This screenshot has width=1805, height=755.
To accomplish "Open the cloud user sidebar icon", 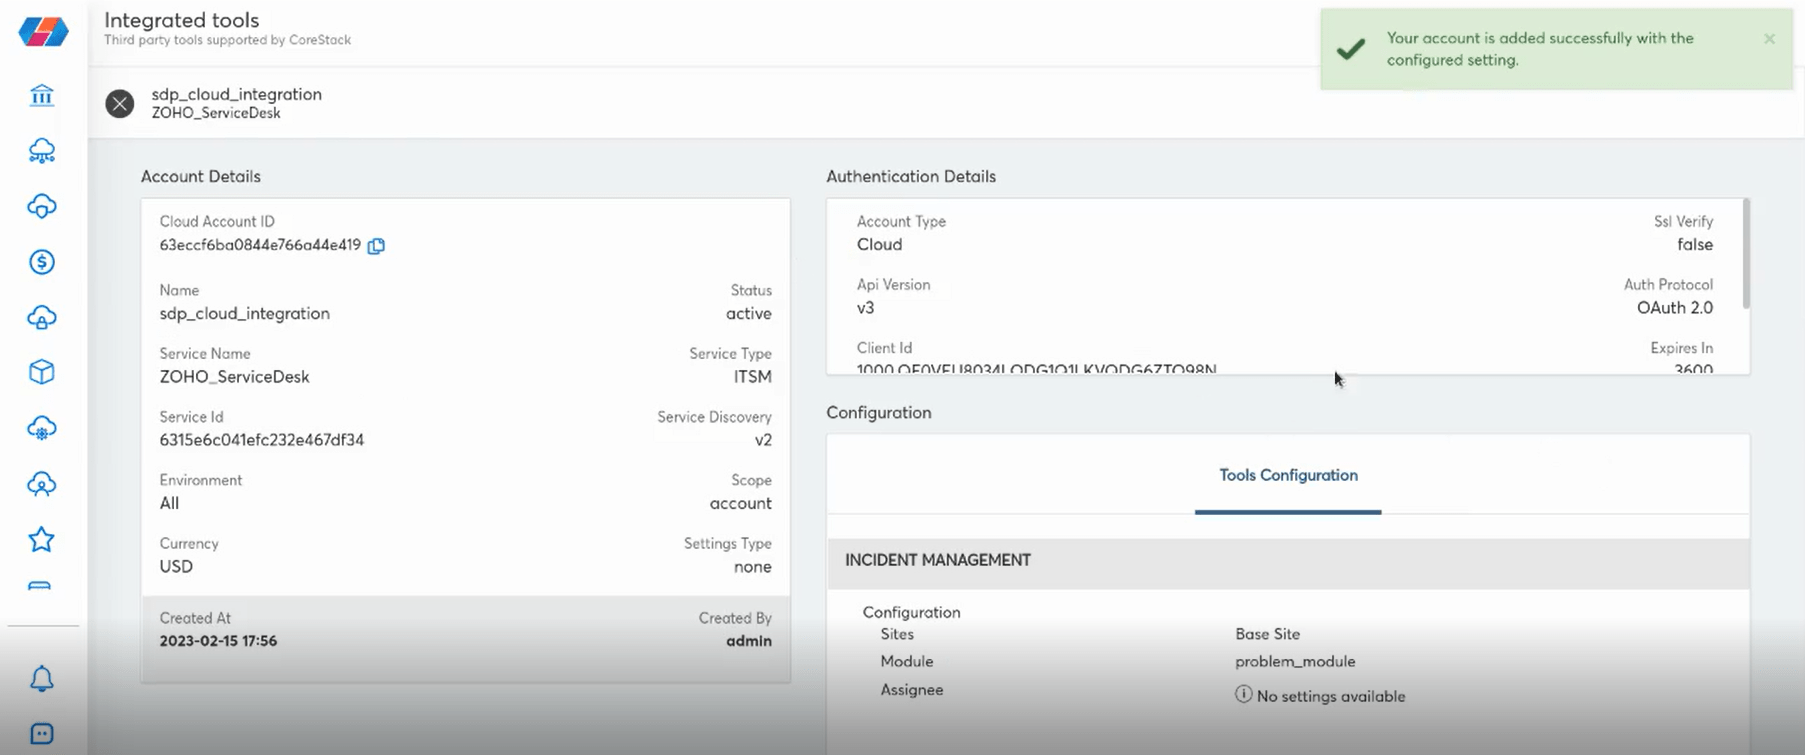I will pyautogui.click(x=42, y=484).
